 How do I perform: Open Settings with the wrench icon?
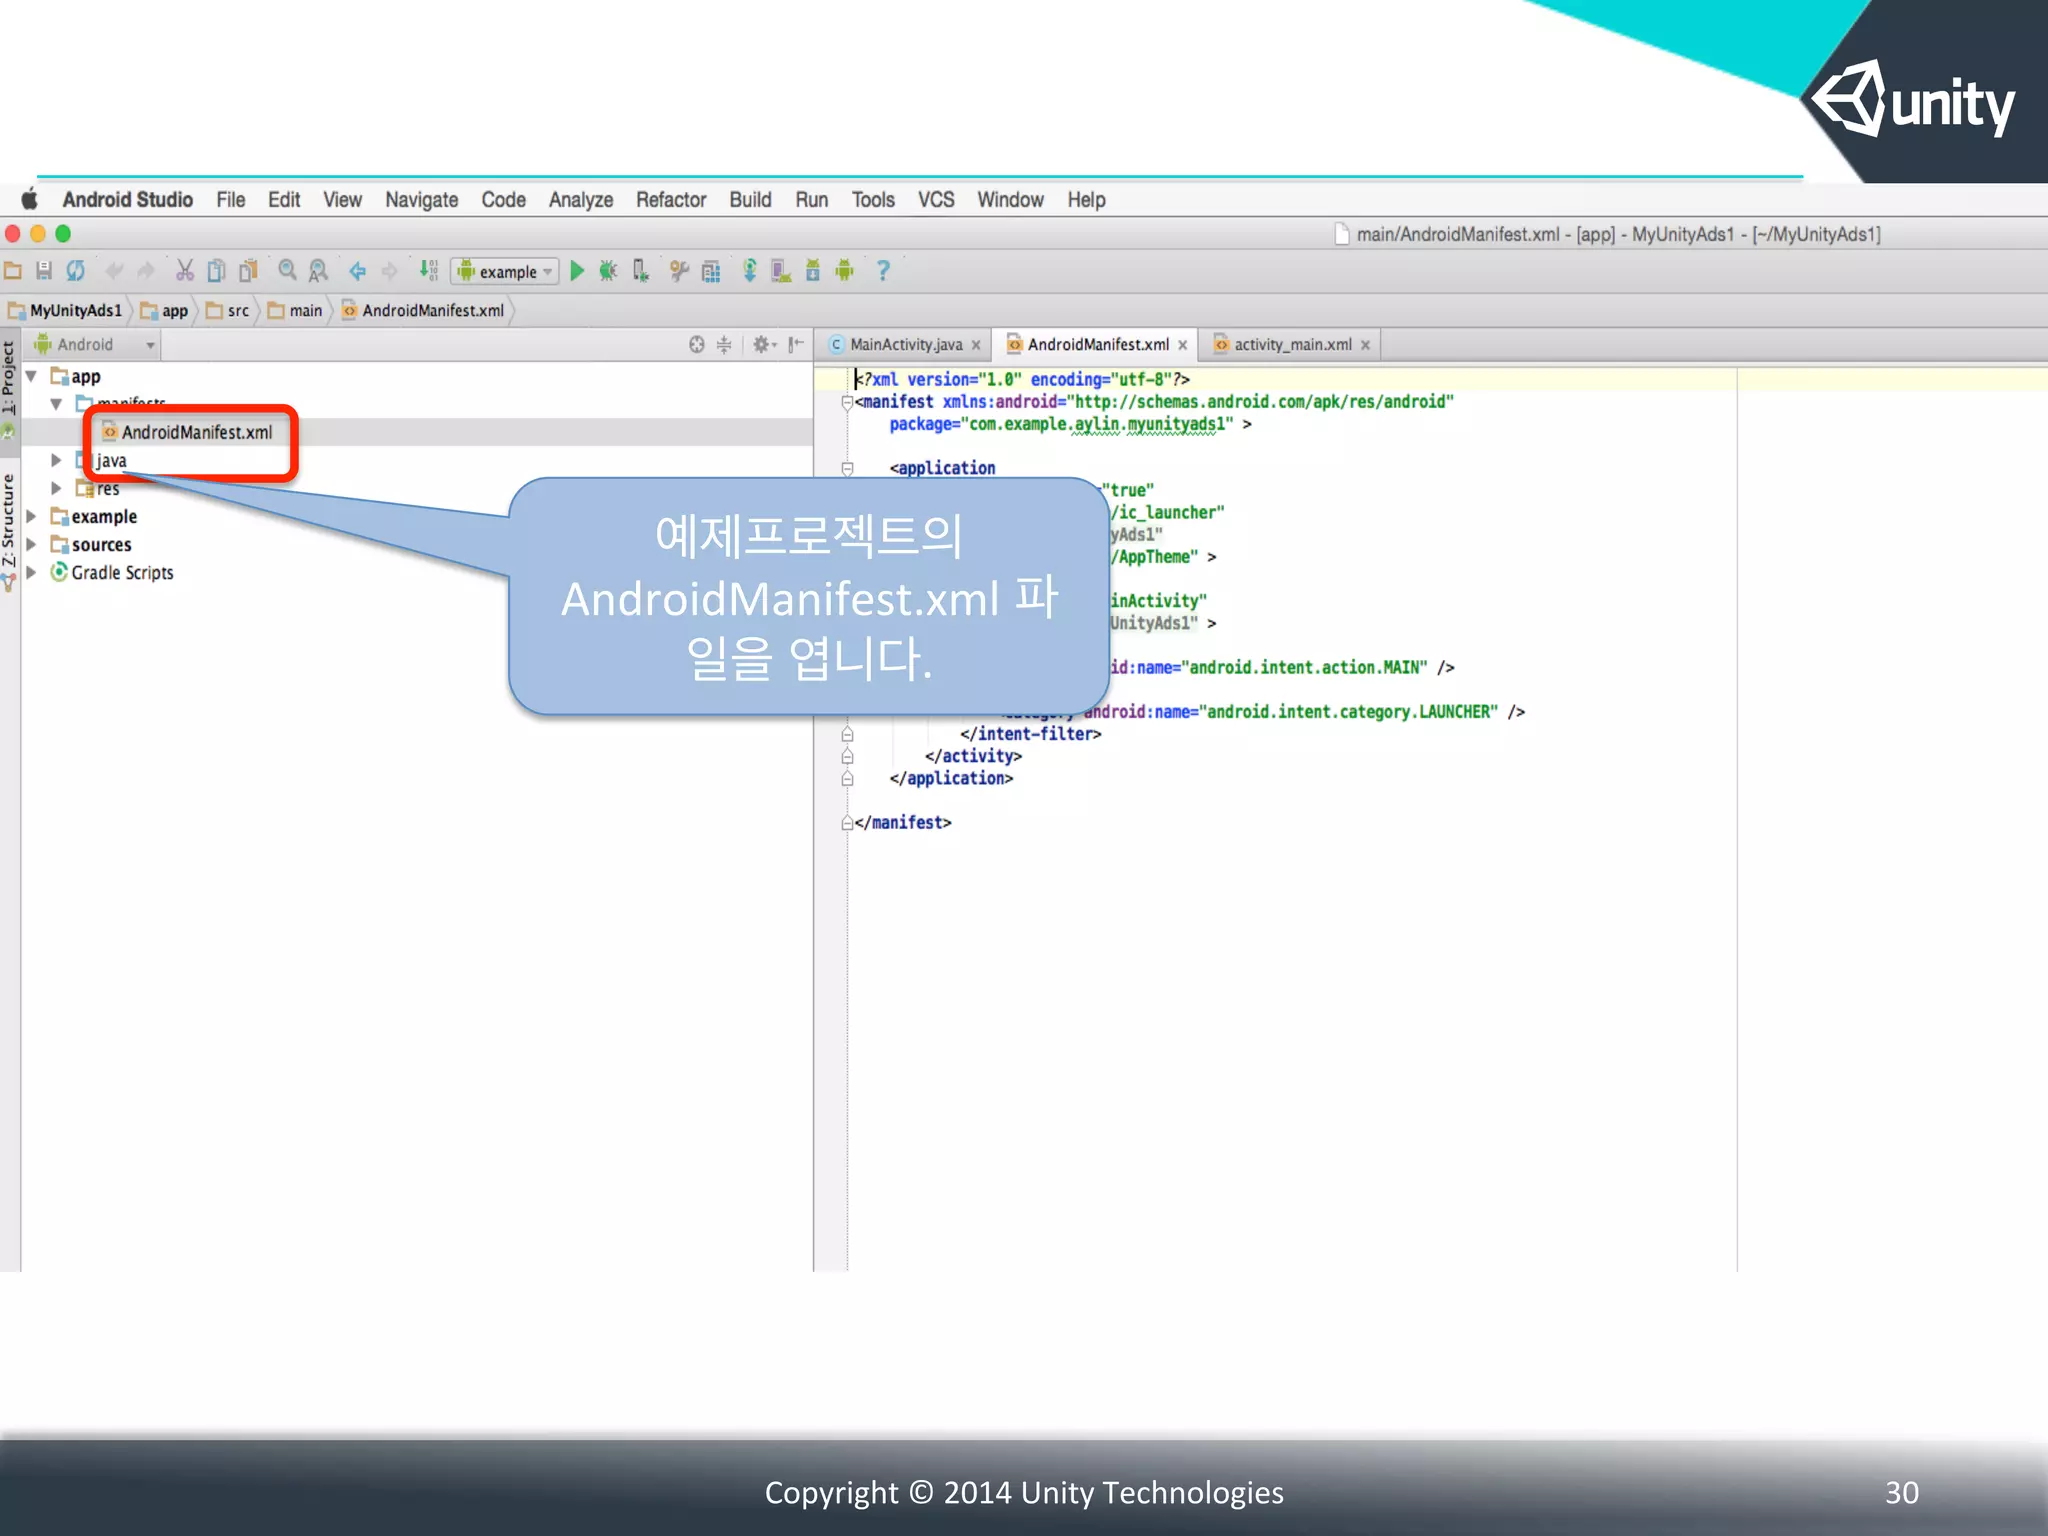pyautogui.click(x=679, y=271)
